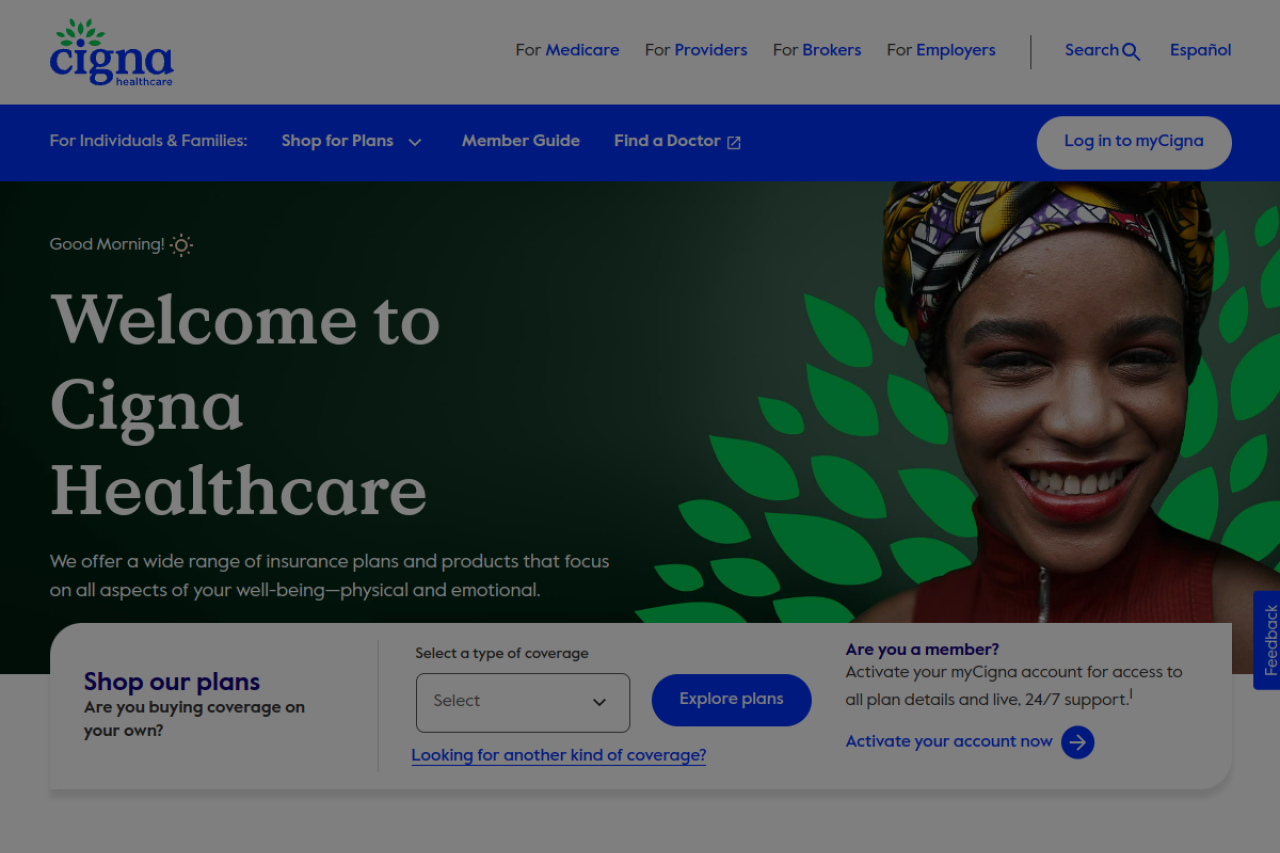This screenshot has height=853, width=1280.
Task: Visit the For Brokers page
Action: [817, 50]
